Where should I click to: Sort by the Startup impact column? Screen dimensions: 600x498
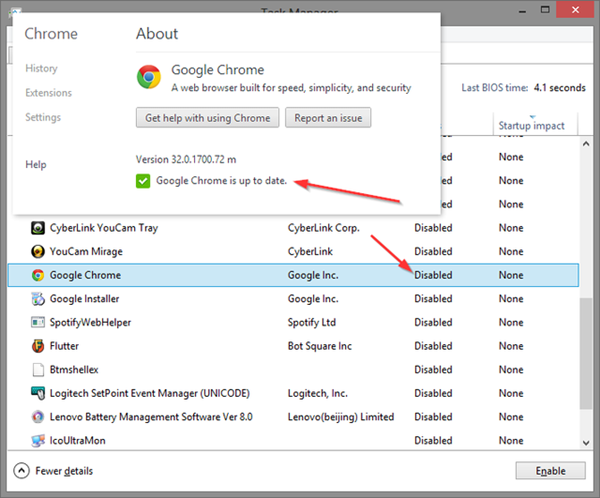point(531,126)
